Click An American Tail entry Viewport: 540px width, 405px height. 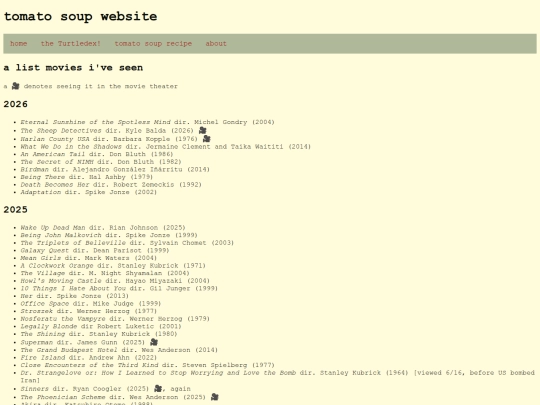[x=97, y=154]
